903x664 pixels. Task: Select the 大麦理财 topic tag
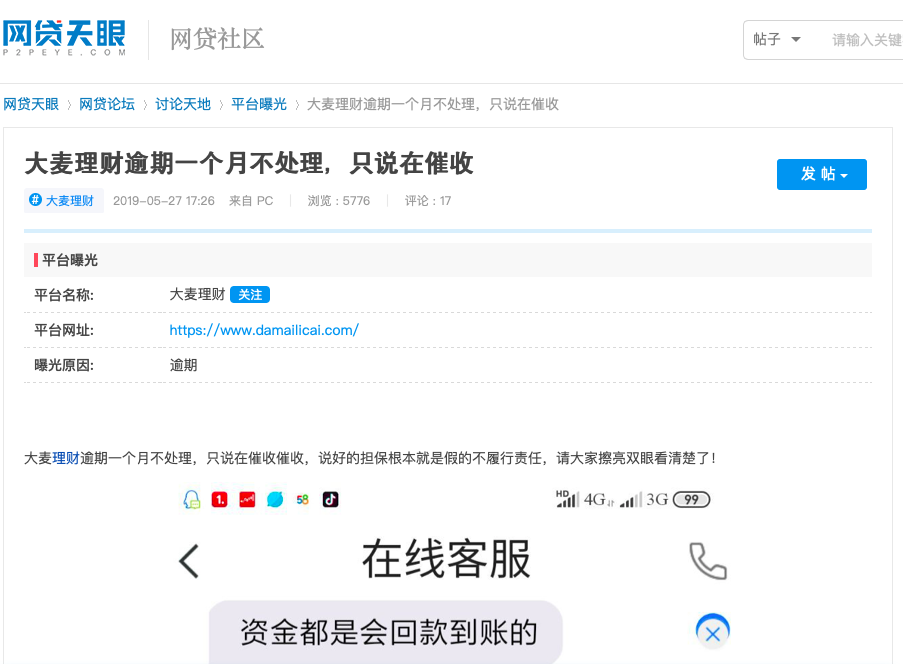(63, 200)
